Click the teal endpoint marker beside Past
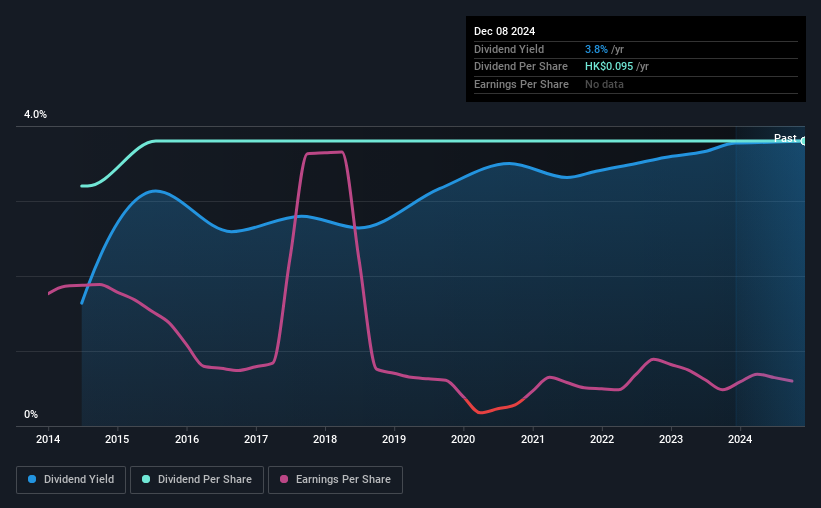The image size is (821, 508). [x=803, y=141]
